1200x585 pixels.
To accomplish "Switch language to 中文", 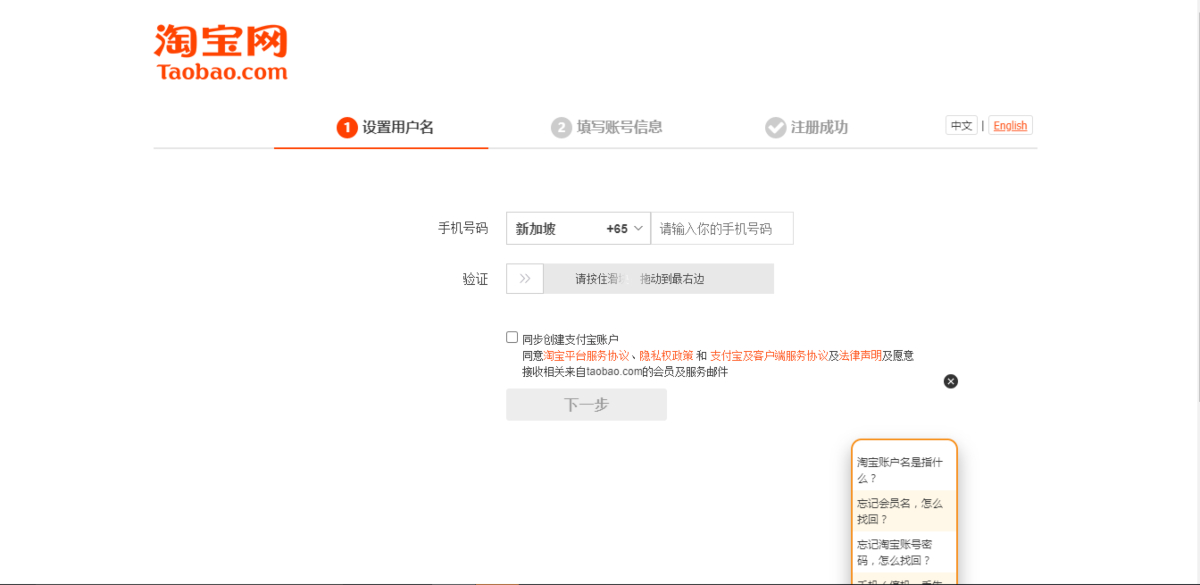I will click(x=961, y=126).
